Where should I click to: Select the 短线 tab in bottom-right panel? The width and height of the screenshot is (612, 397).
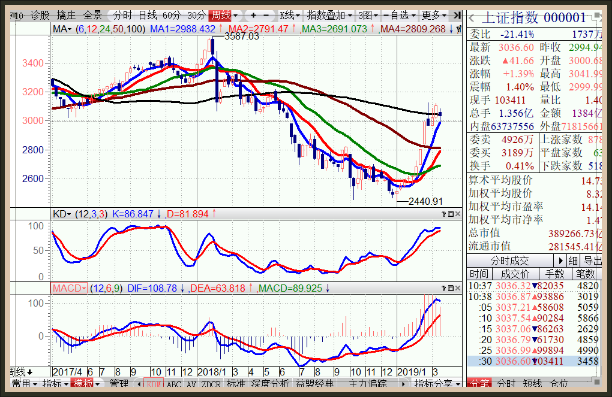point(532,384)
